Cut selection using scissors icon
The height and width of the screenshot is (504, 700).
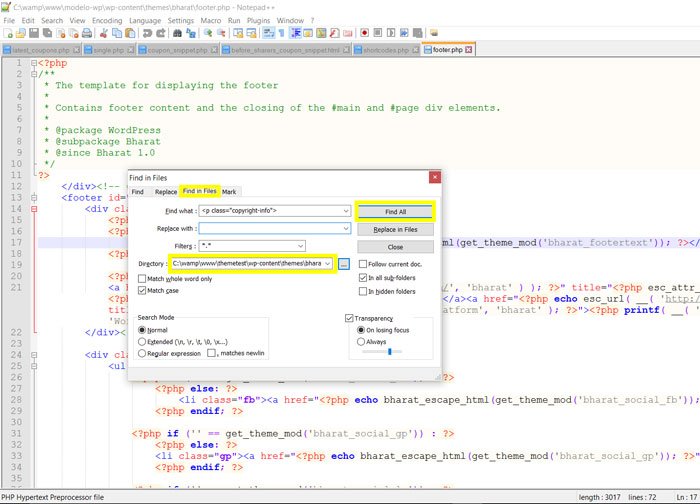pyautogui.click(x=104, y=33)
